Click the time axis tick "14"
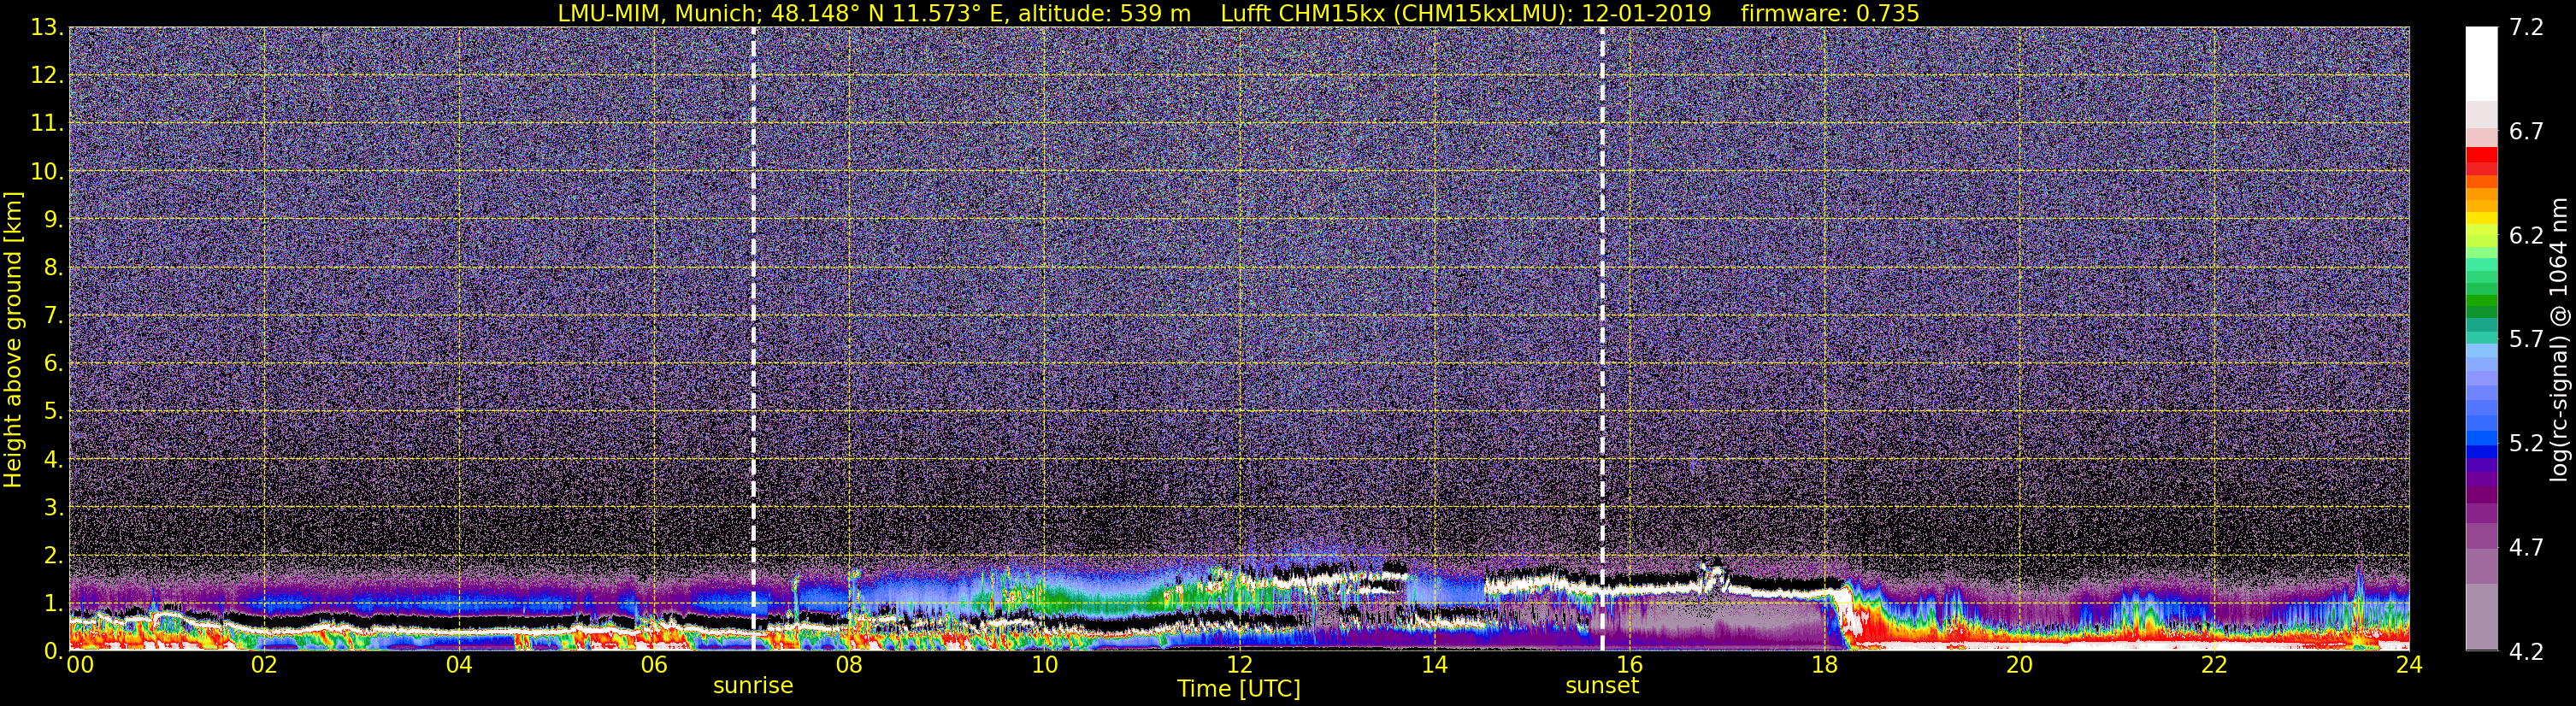This screenshot has width=2576, height=706. [1434, 666]
